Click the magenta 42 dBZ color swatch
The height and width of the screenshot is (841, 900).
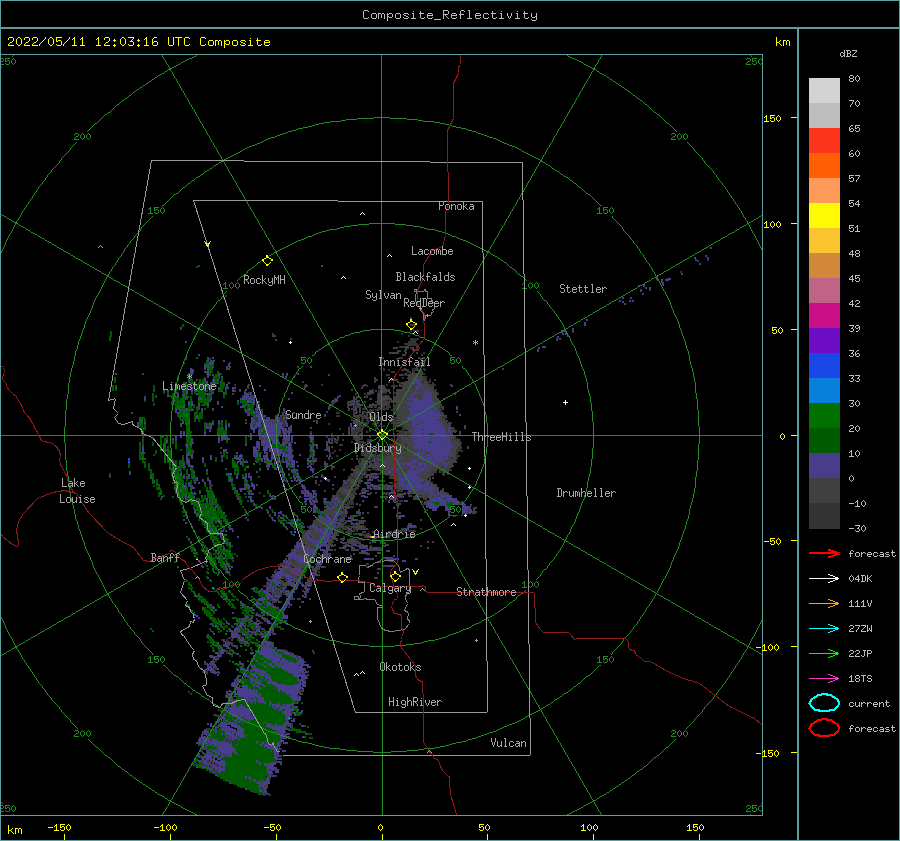[x=824, y=315]
